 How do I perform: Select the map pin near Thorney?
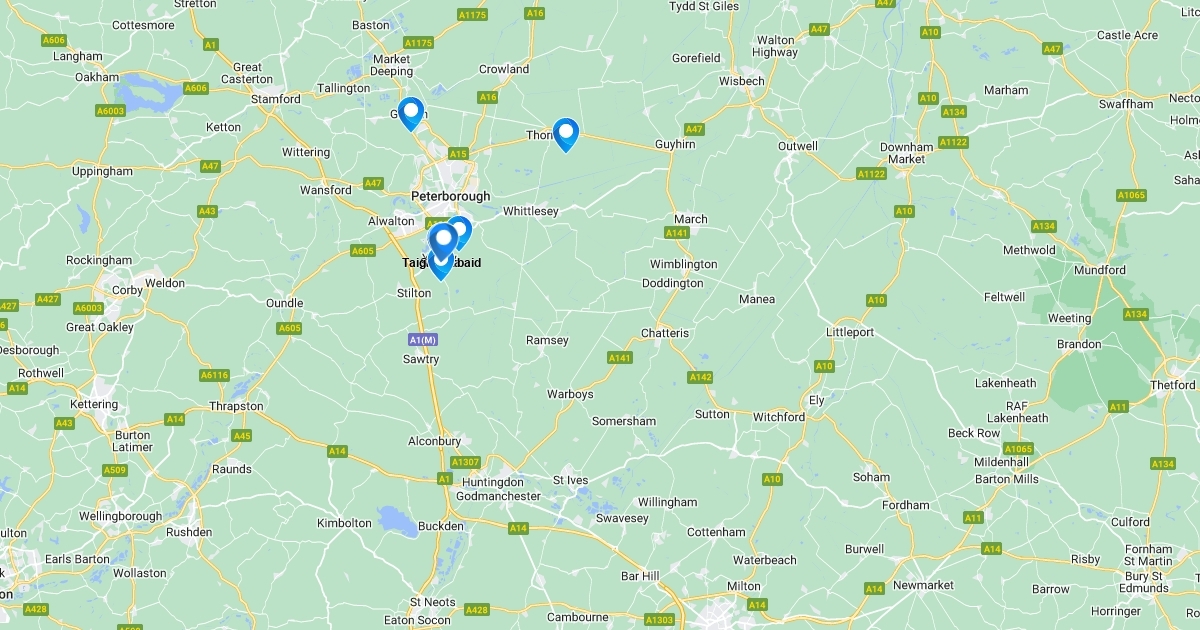566,134
